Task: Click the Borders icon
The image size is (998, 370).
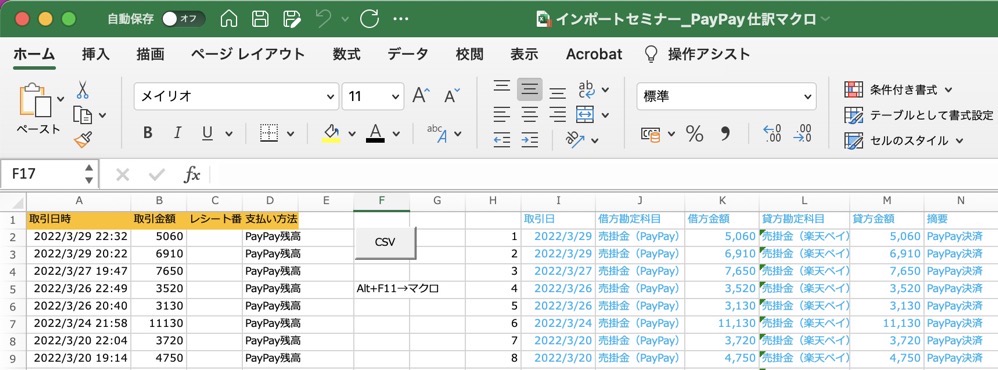Action: tap(269, 133)
